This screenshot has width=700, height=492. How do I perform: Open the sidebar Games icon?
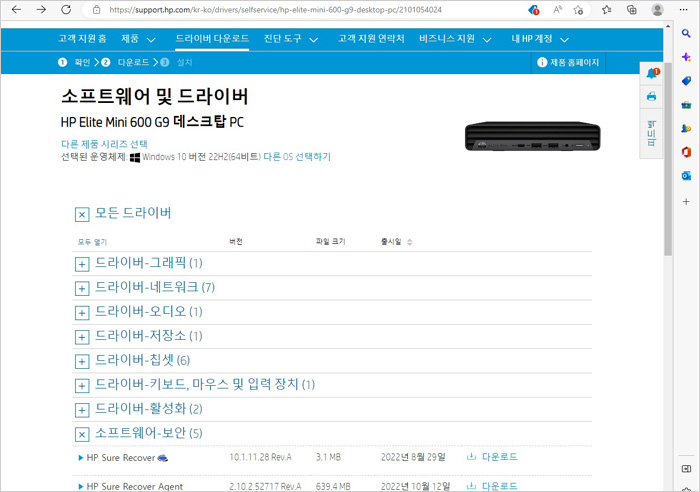(x=686, y=128)
